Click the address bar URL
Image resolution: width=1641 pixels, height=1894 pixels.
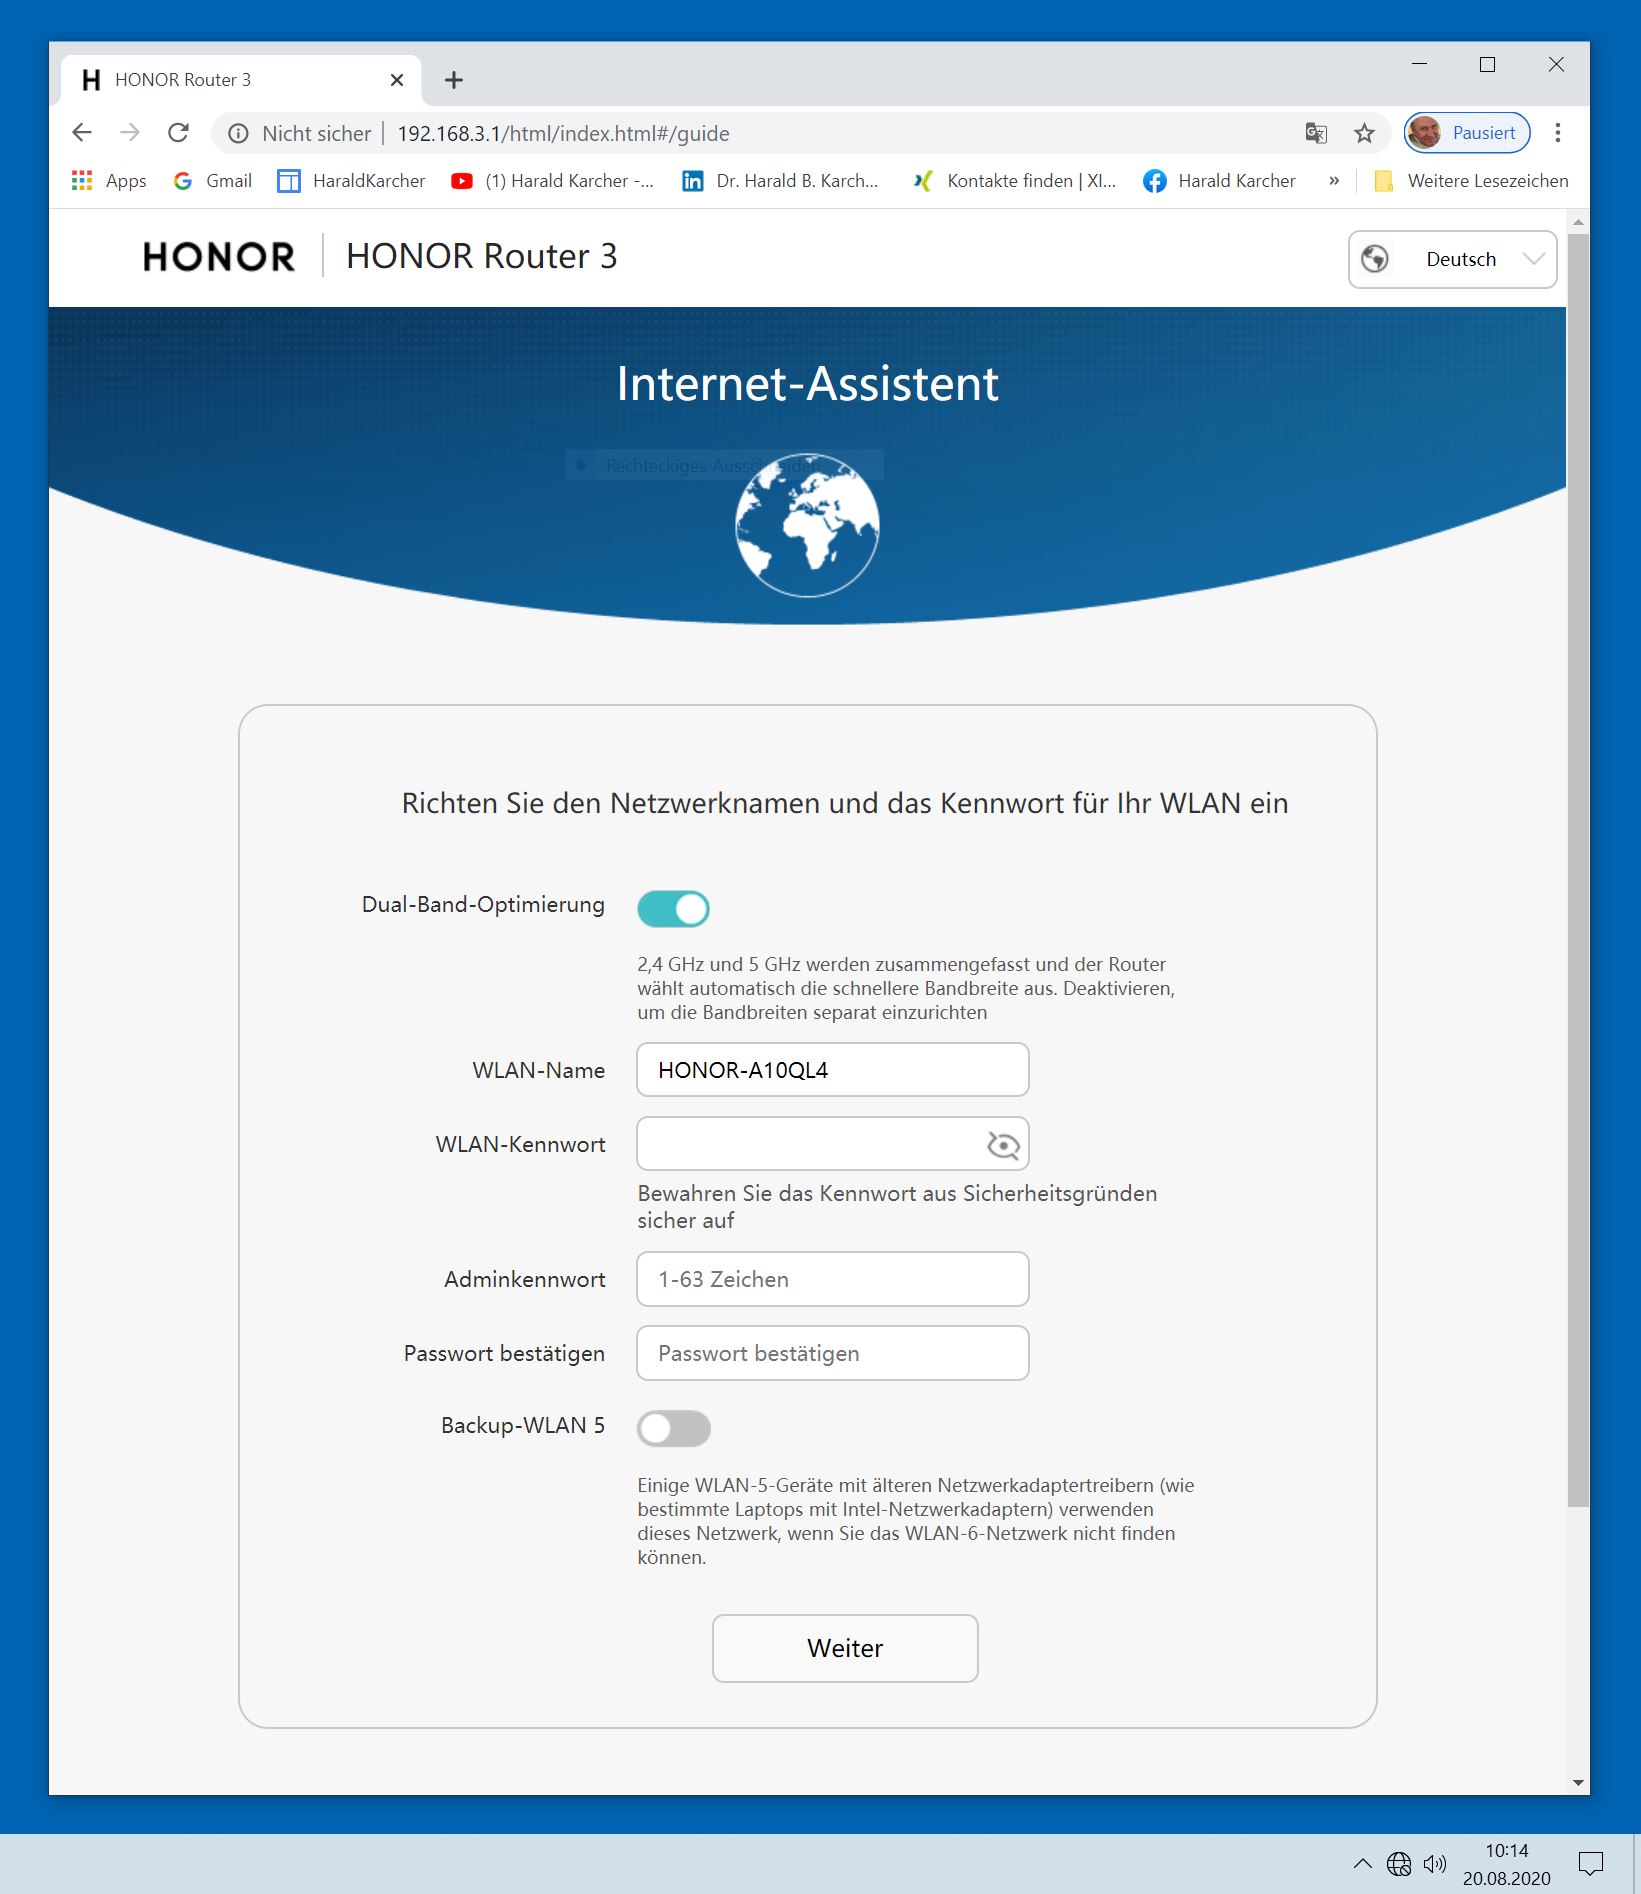[x=563, y=134]
